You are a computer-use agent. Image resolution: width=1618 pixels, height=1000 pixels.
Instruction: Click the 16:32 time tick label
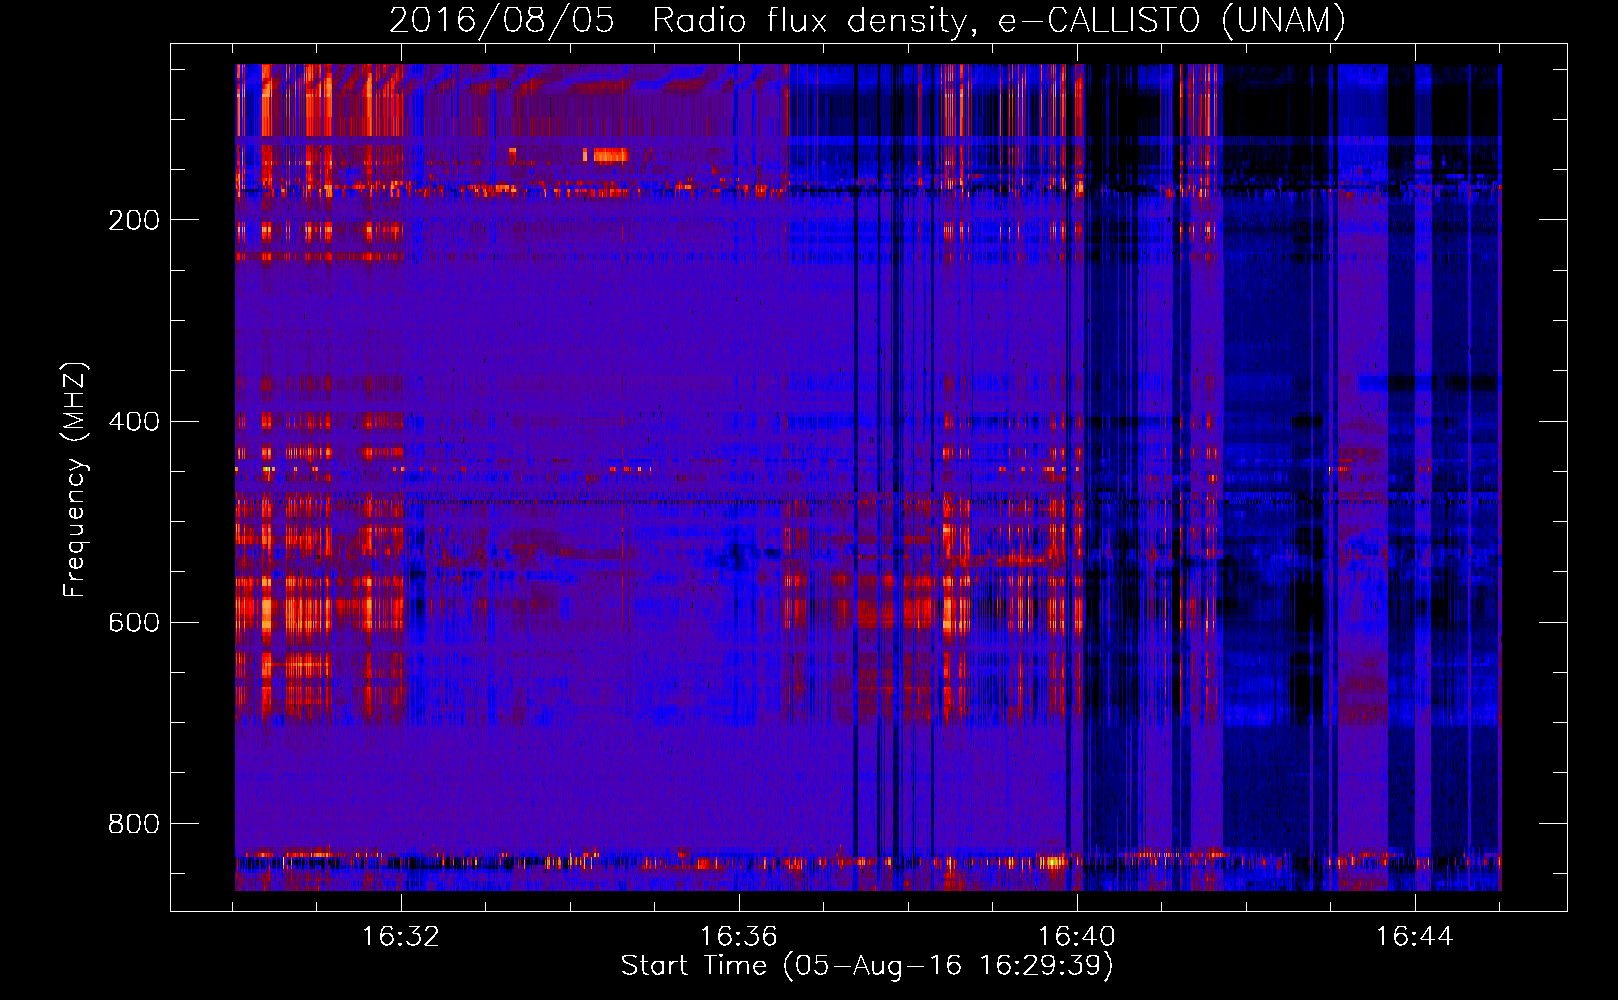coord(401,937)
